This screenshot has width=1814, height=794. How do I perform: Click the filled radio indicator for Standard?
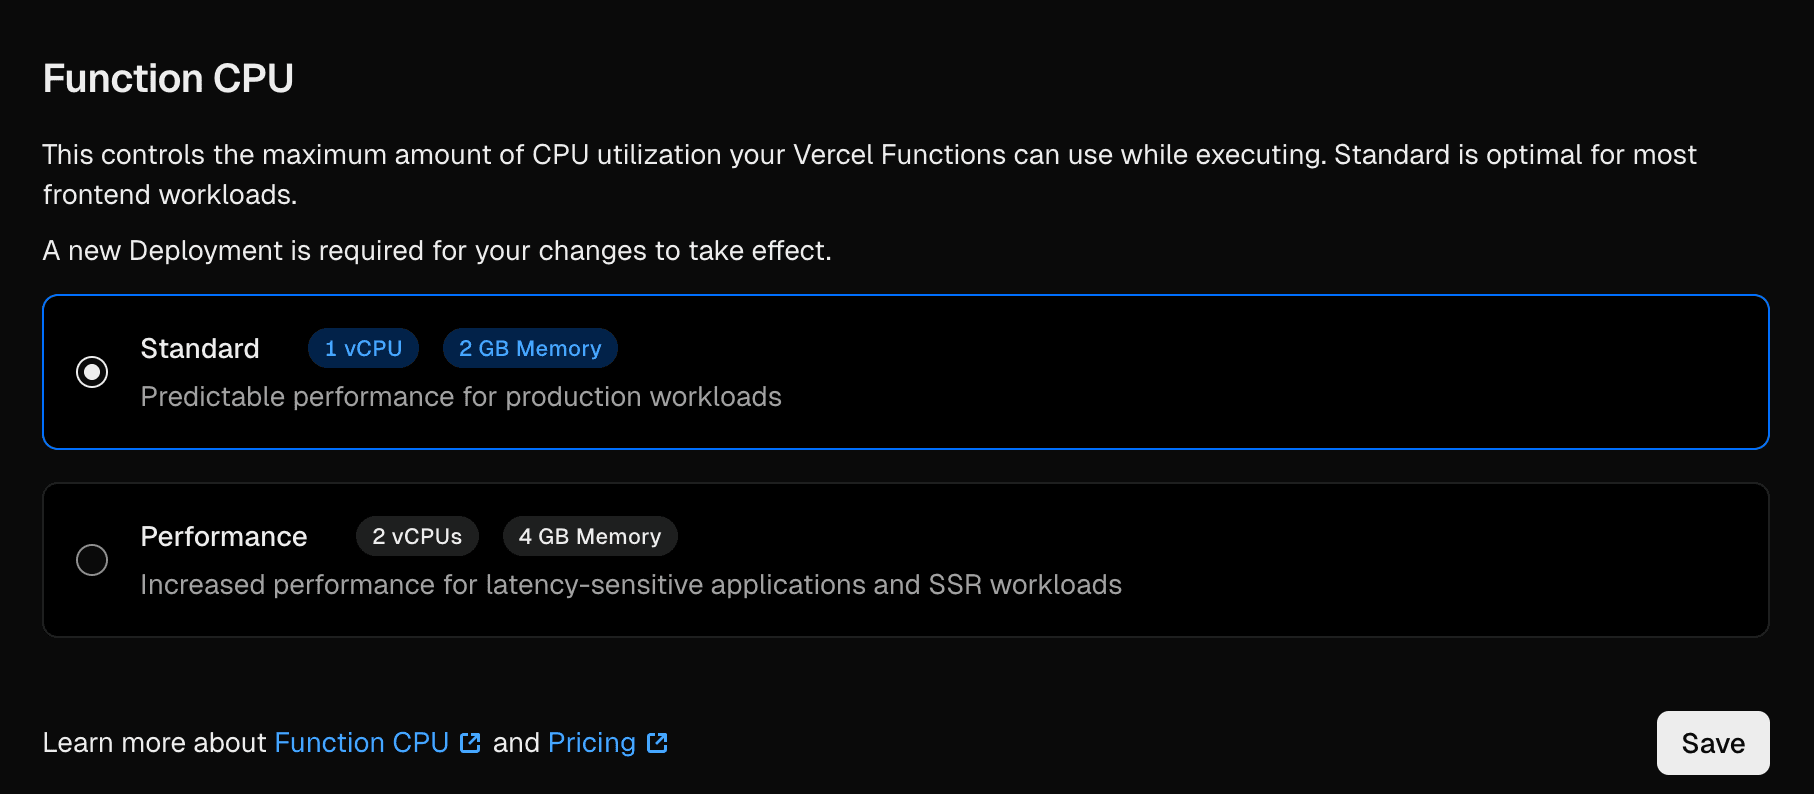(x=92, y=372)
